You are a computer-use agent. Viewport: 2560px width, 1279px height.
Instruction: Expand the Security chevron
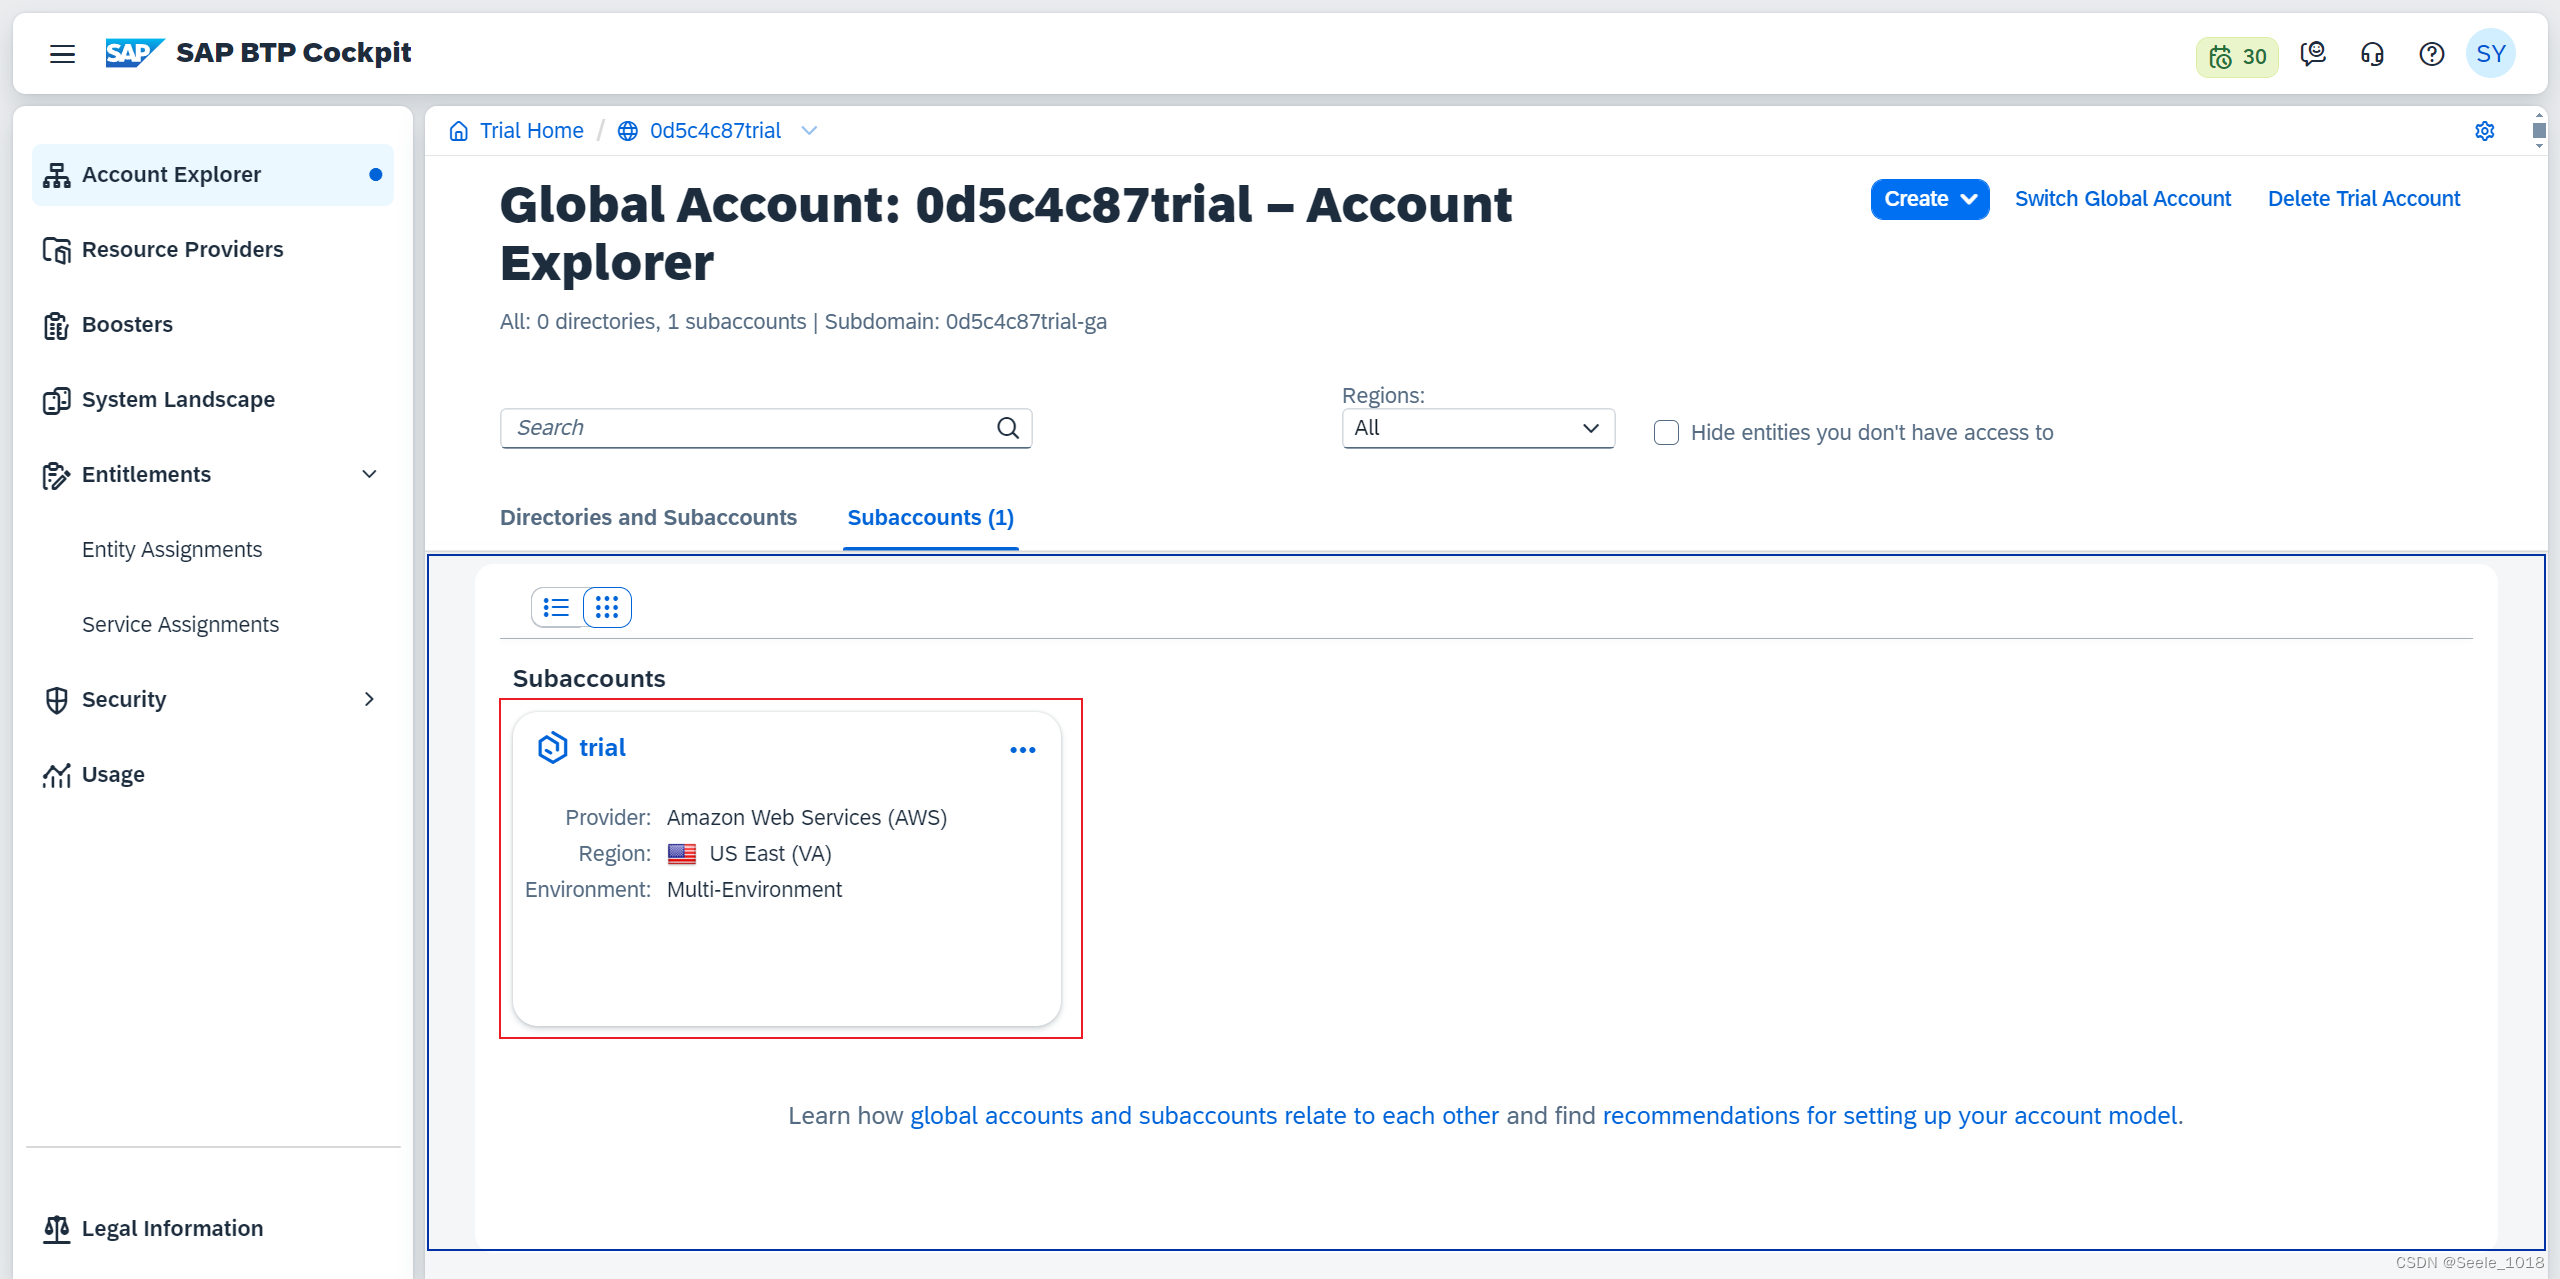pos(369,699)
